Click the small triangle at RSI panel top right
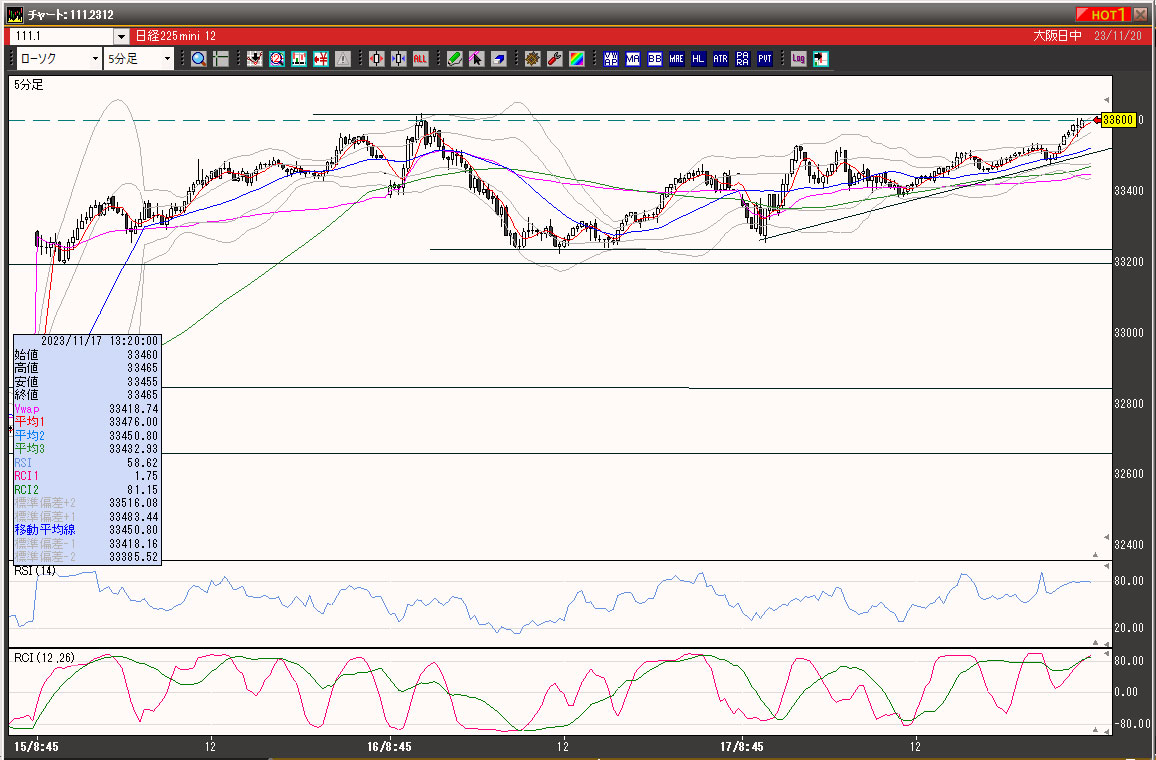Screen dimensions: 1156x760 1107,566
